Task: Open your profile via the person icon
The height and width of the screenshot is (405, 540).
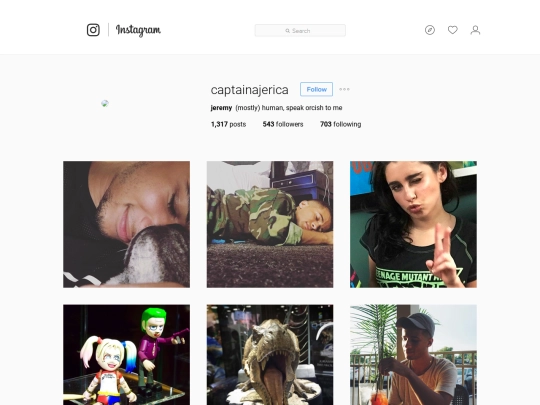Action: [x=475, y=30]
